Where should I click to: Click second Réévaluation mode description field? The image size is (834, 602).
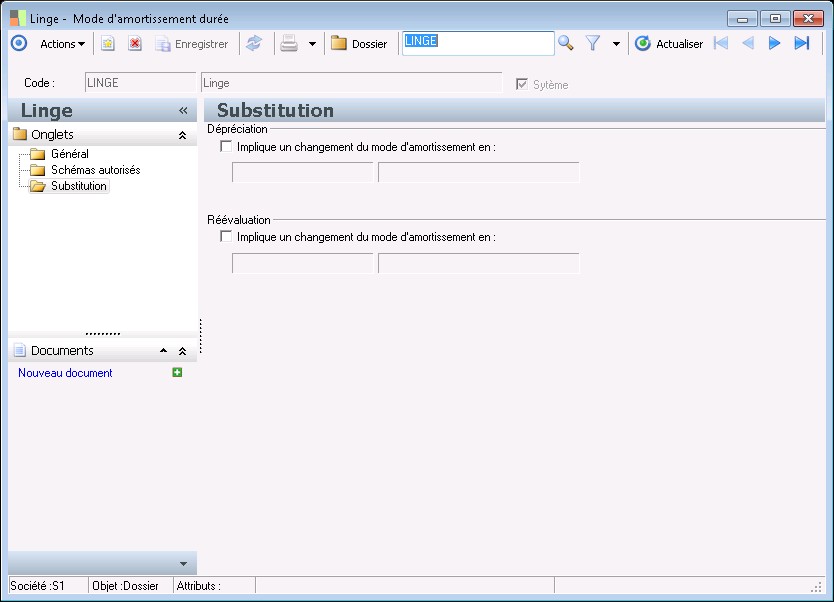[479, 263]
